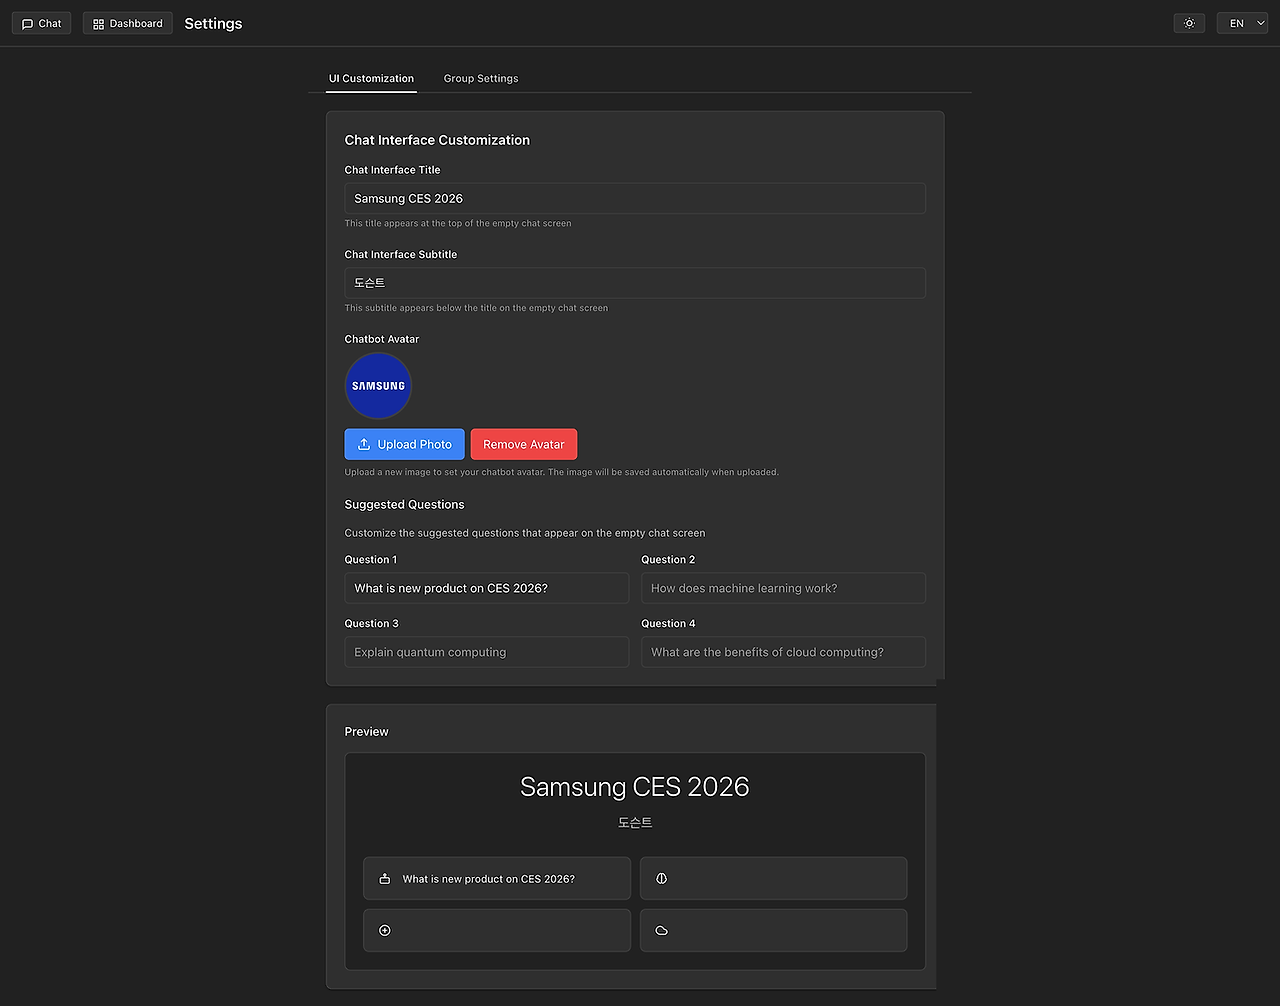1280x1006 pixels.
Task: Click the Chat Interface Title input field
Action: point(635,198)
